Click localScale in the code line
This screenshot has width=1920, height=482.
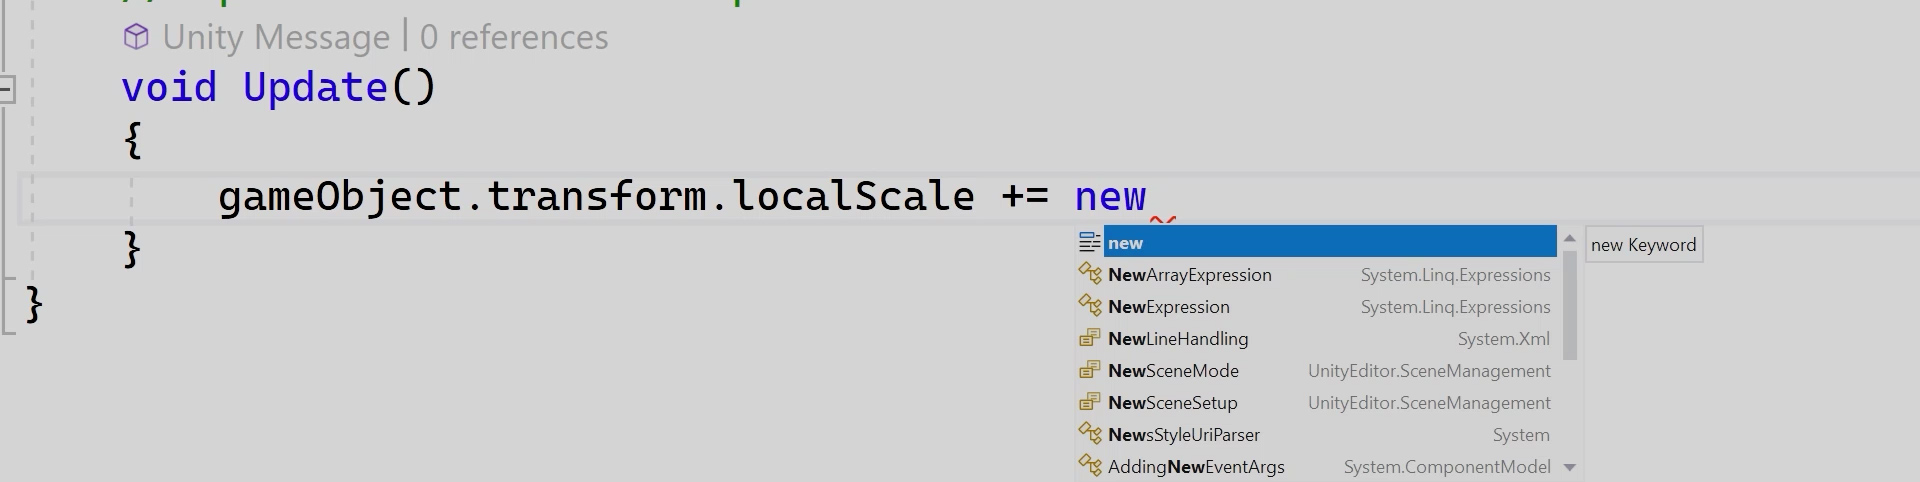coord(854,196)
